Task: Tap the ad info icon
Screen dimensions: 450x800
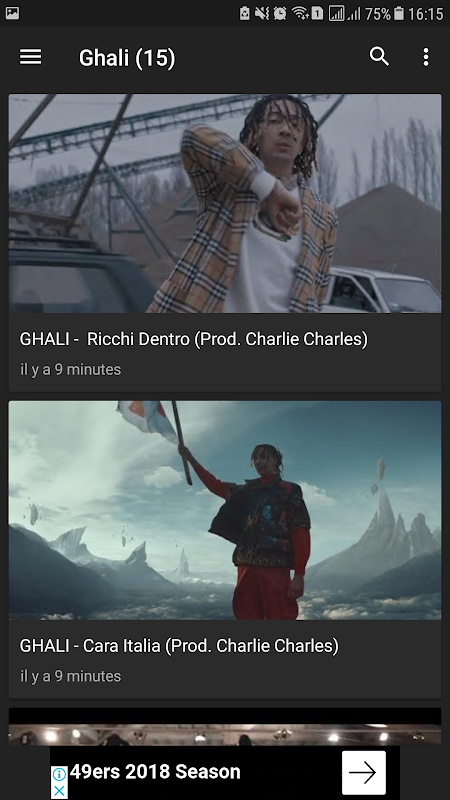Action: tap(60, 774)
